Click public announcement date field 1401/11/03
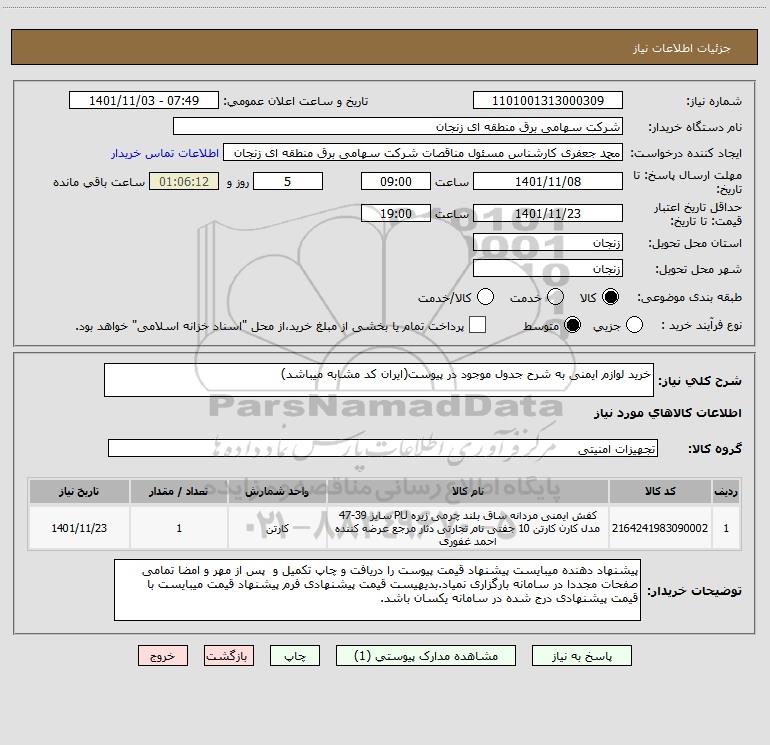 click(144, 101)
